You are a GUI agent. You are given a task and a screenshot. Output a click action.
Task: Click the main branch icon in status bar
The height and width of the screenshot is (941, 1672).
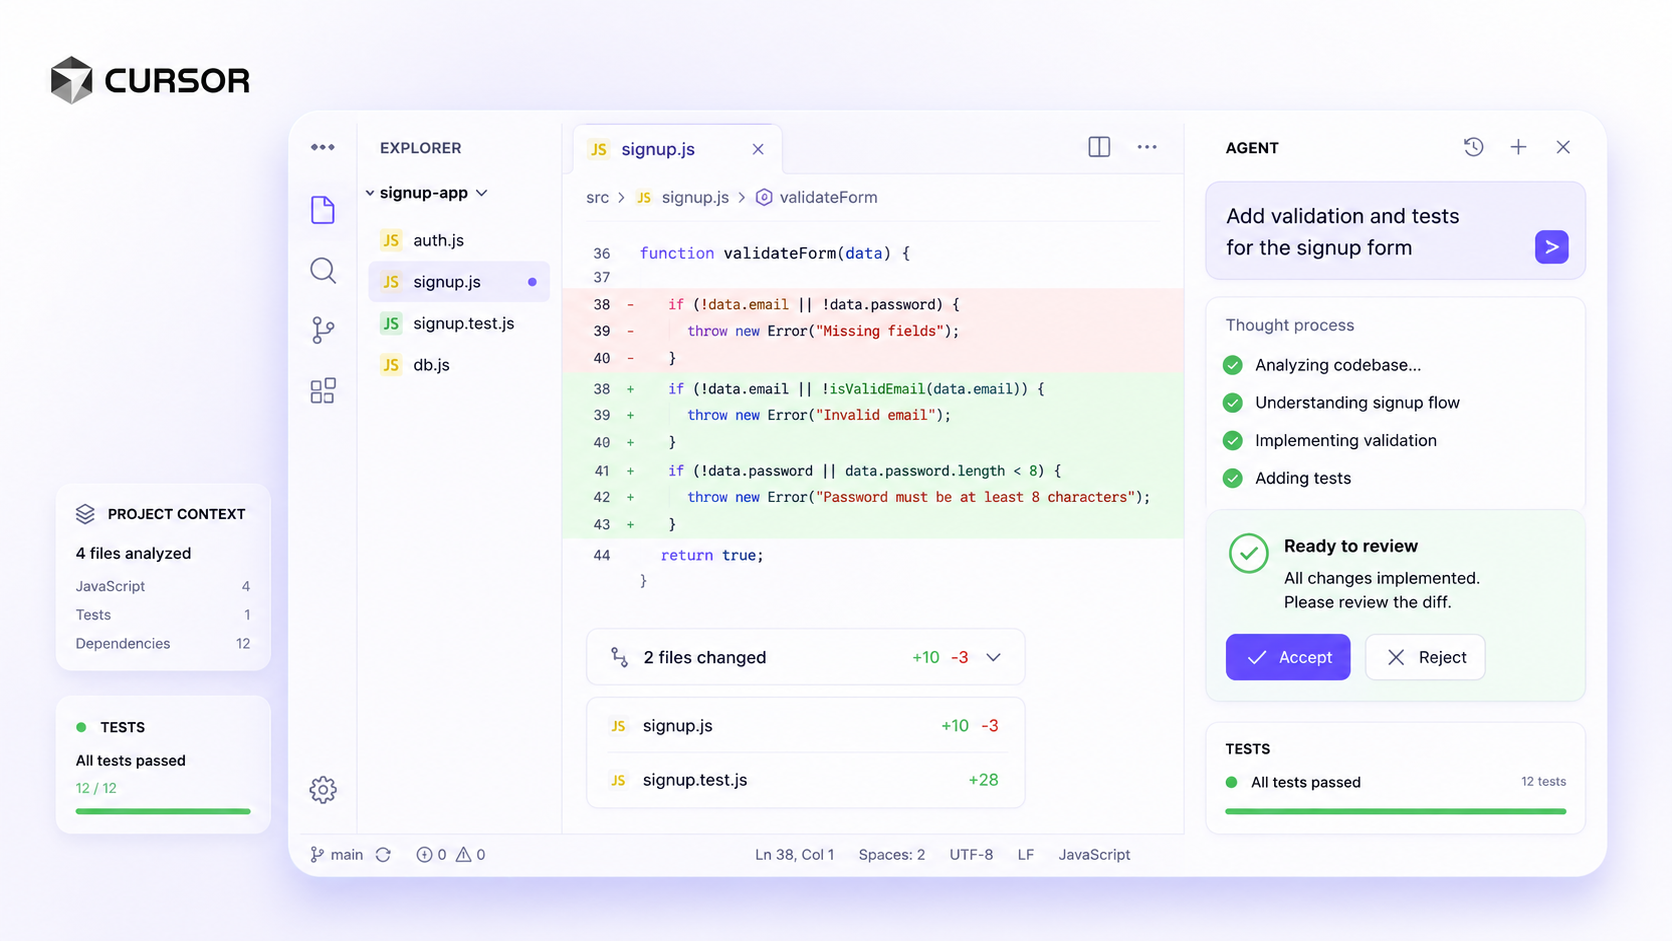(317, 855)
